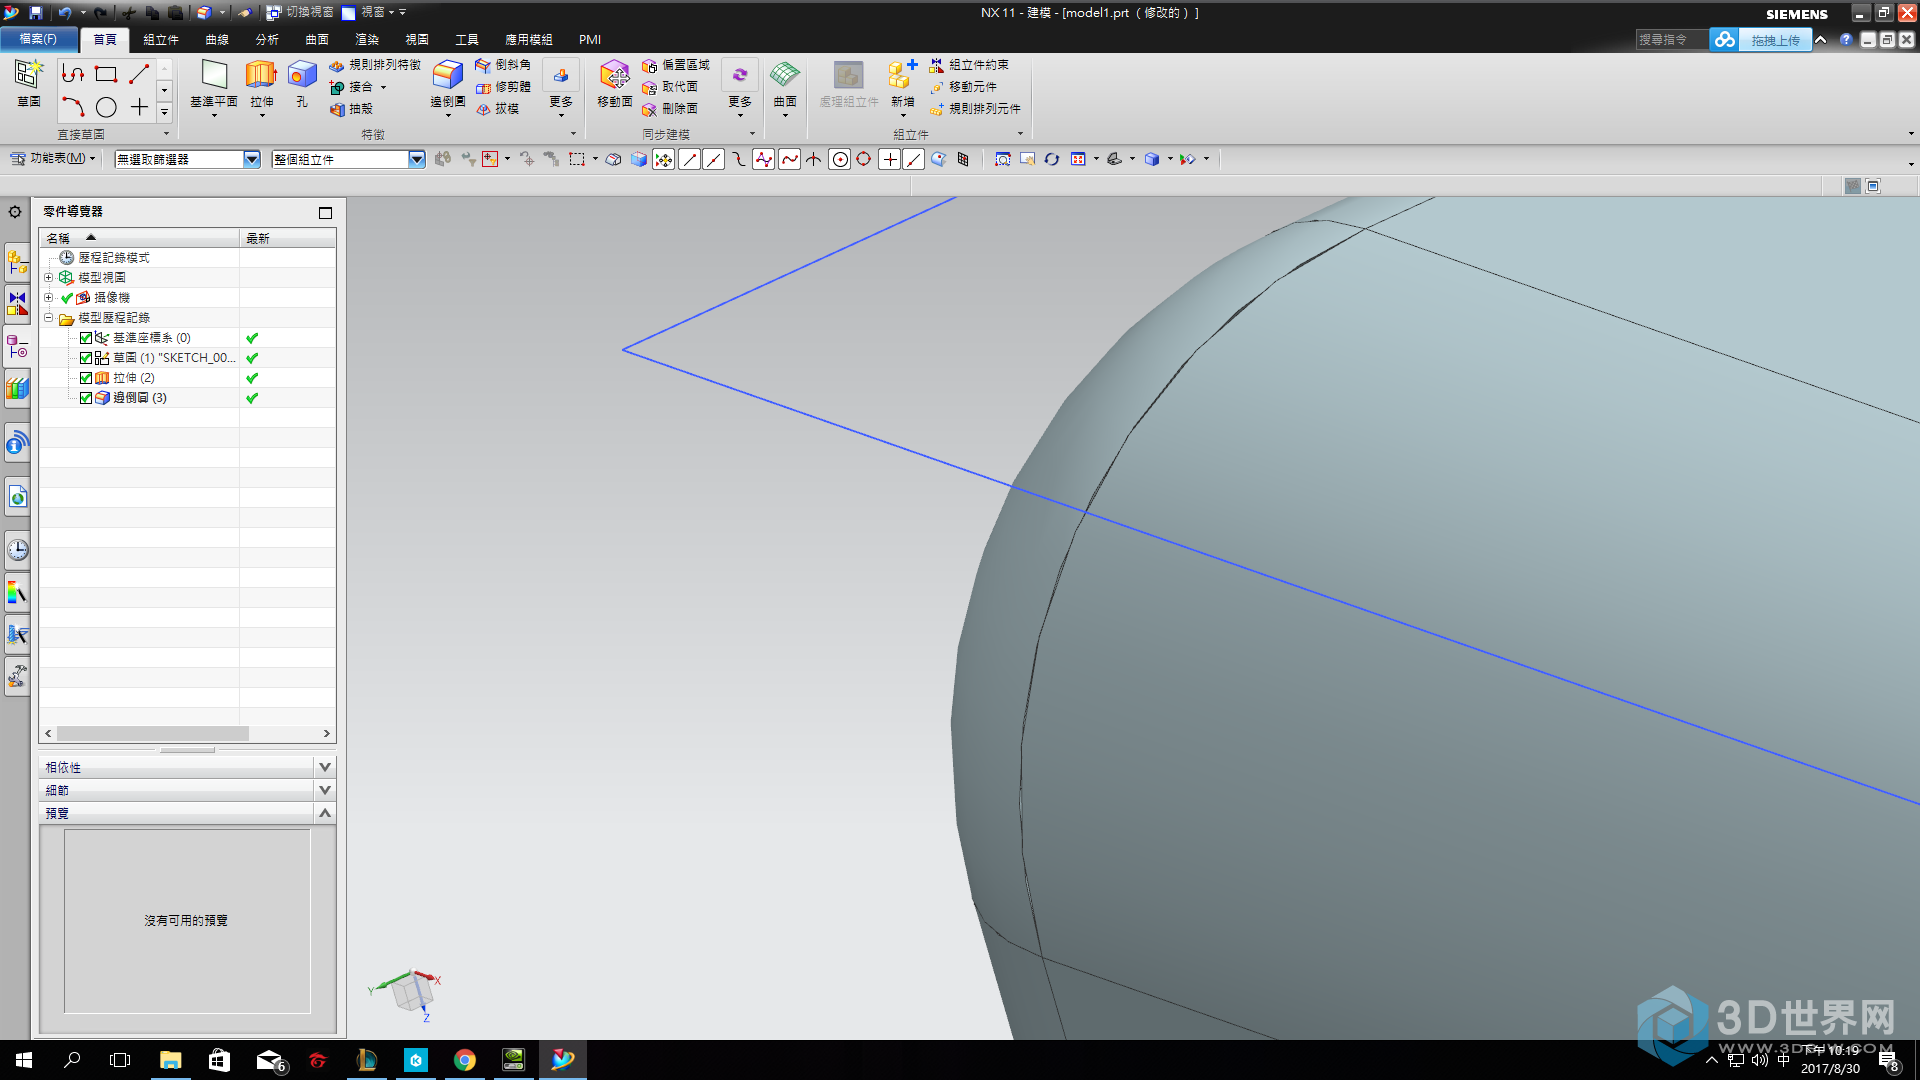Switch to the PMI ribbon tab

pos(590,40)
